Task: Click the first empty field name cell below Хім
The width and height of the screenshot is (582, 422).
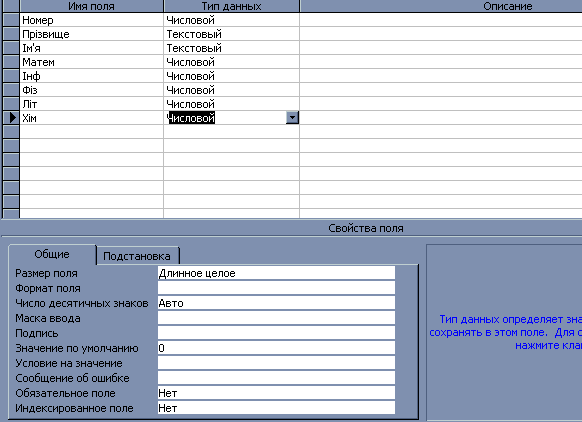Action: coord(91,132)
